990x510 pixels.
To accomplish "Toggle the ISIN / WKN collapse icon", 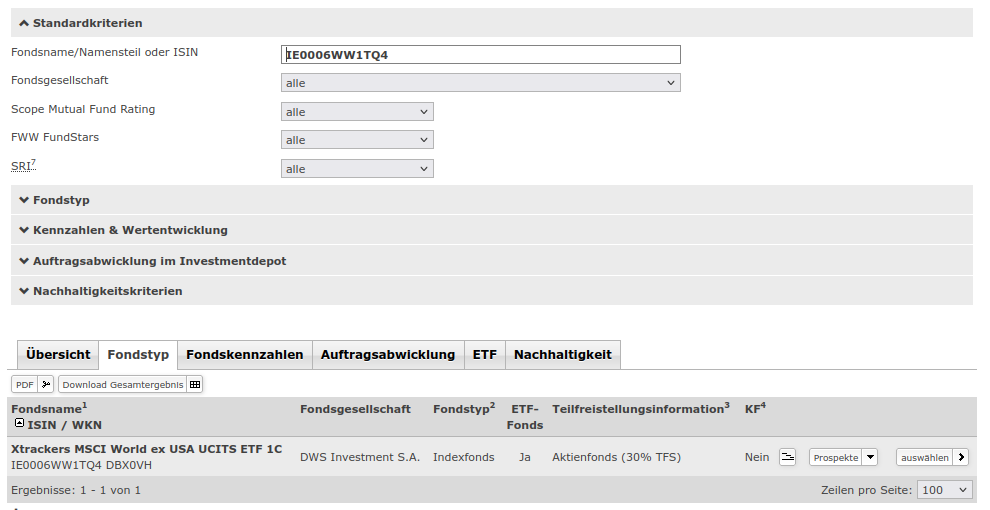I will (x=20, y=423).
